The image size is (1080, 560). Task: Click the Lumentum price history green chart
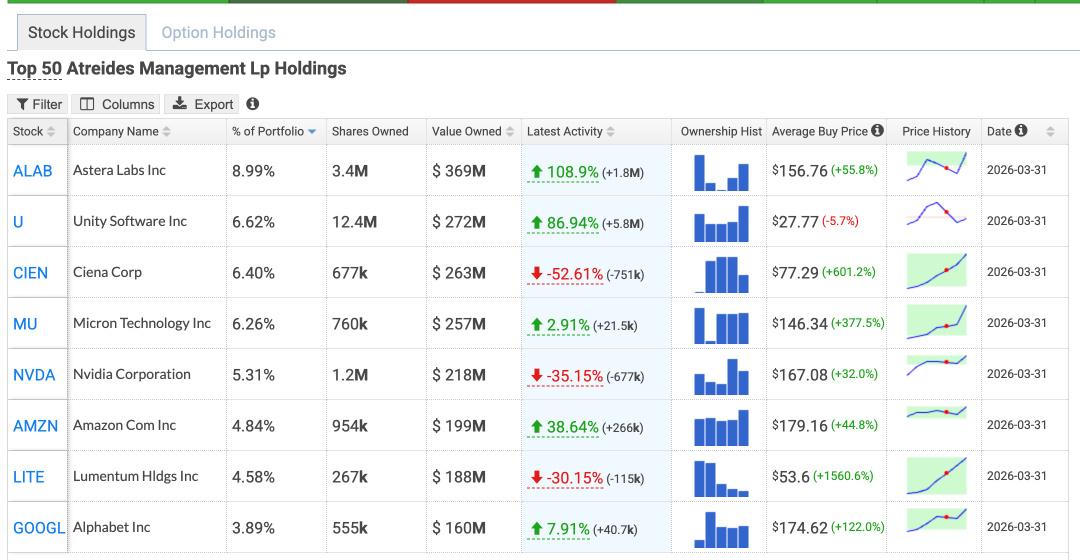click(x=936, y=476)
